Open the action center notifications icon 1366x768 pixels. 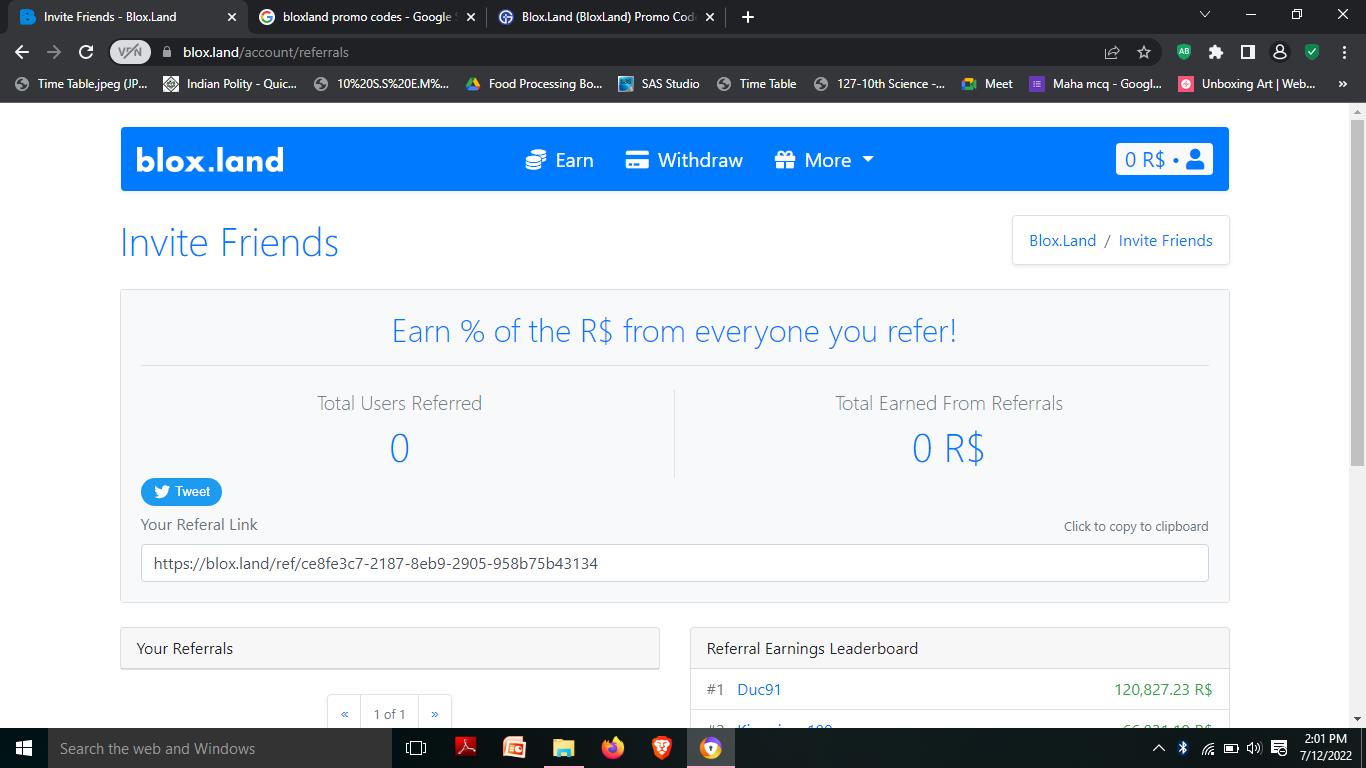tap(1279, 748)
